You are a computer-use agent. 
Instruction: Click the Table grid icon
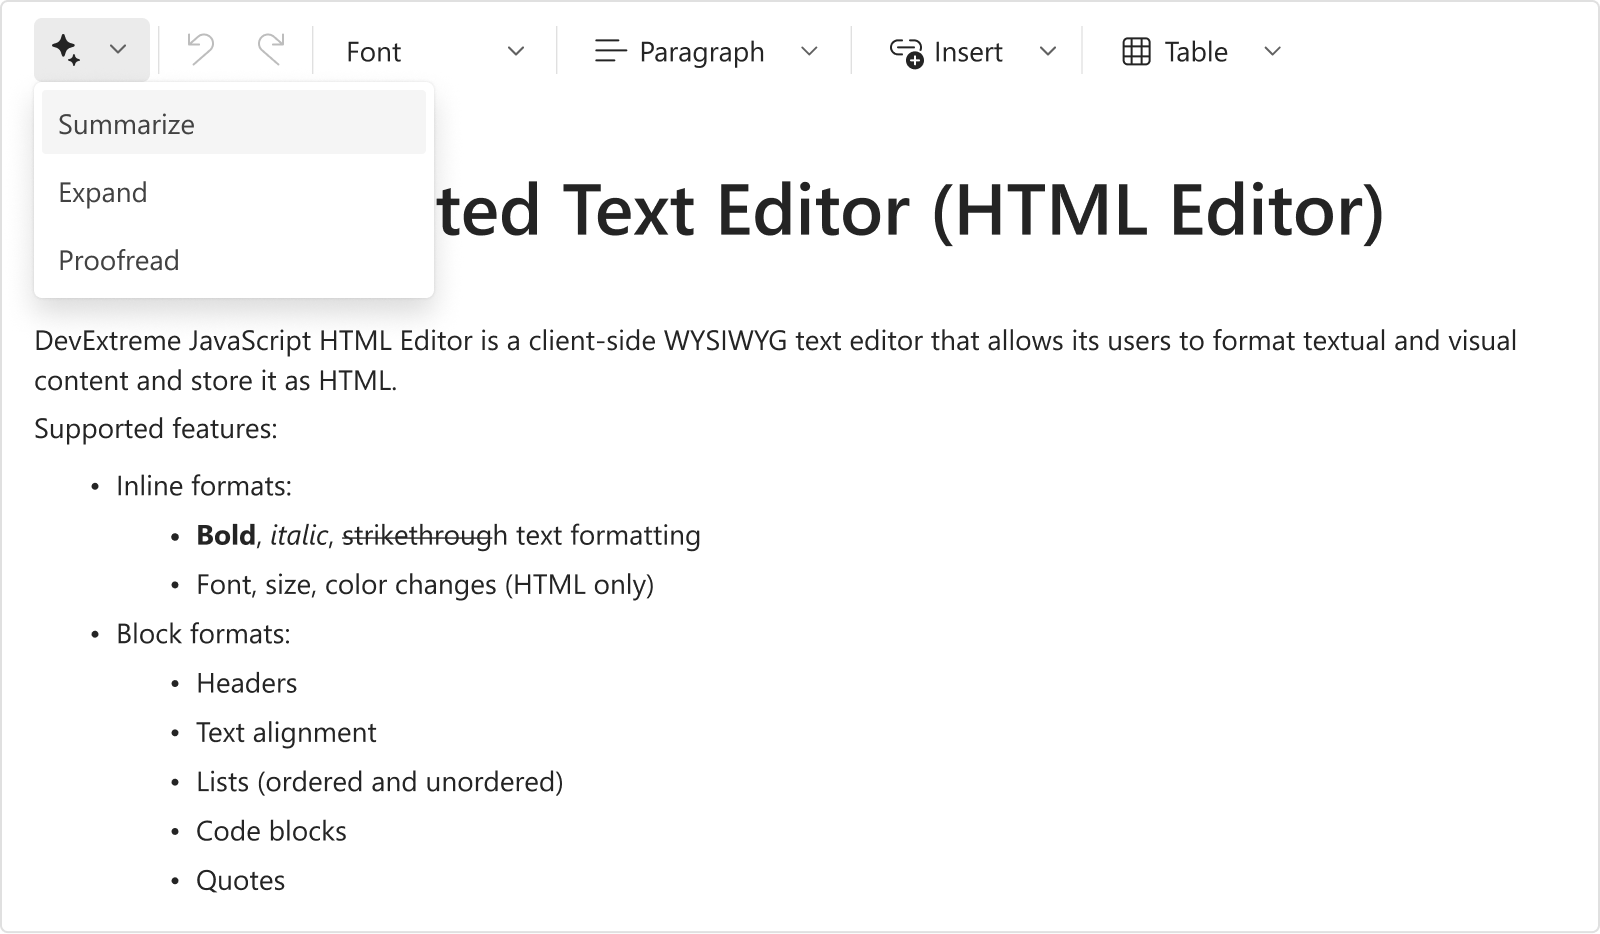[x=1137, y=51]
